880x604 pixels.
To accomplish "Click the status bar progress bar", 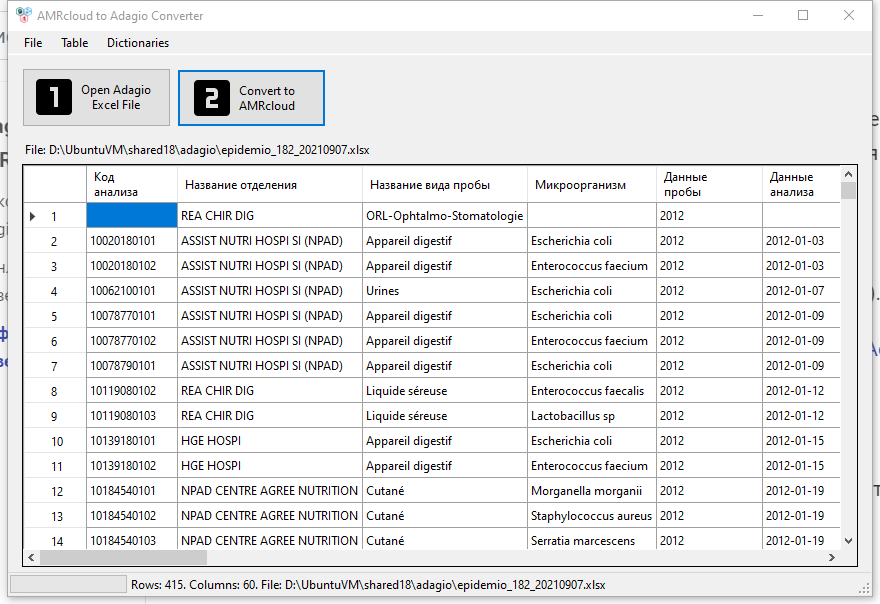I will pos(68,584).
